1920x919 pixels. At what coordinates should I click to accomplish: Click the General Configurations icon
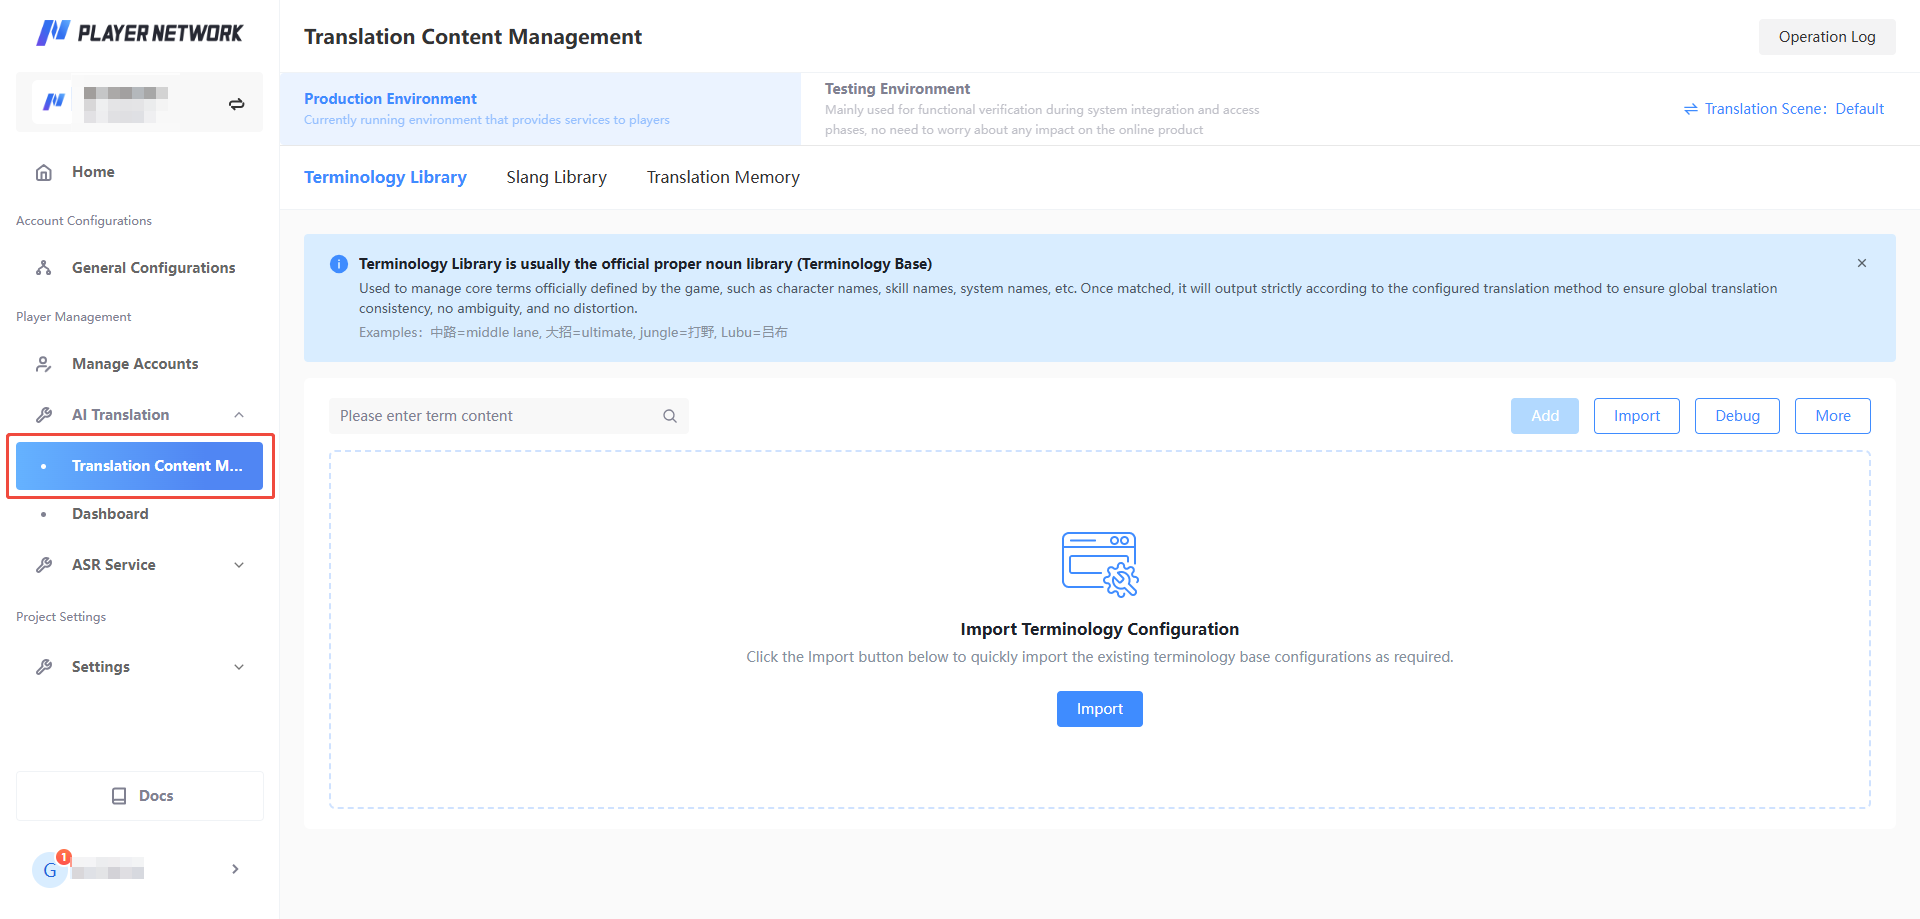point(44,268)
